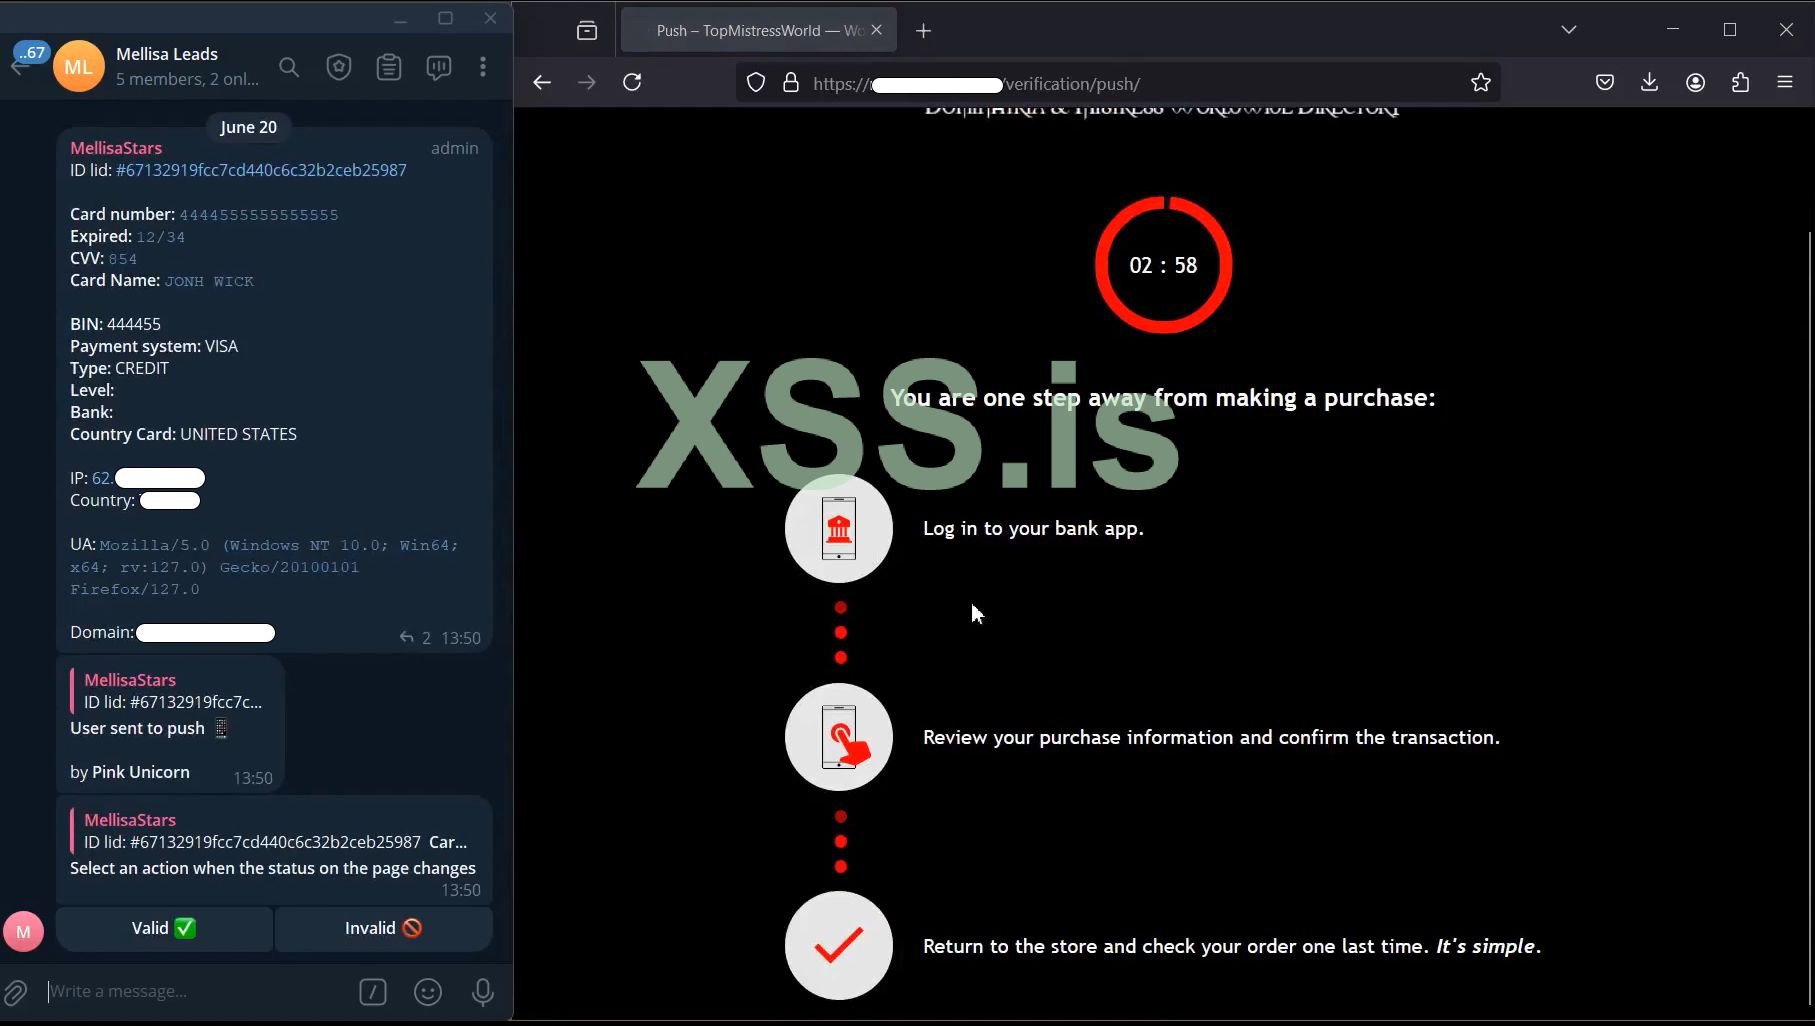Image resolution: width=1815 pixels, height=1026 pixels.
Task: Search within the Mellisa Leads chat
Action: [x=289, y=67]
